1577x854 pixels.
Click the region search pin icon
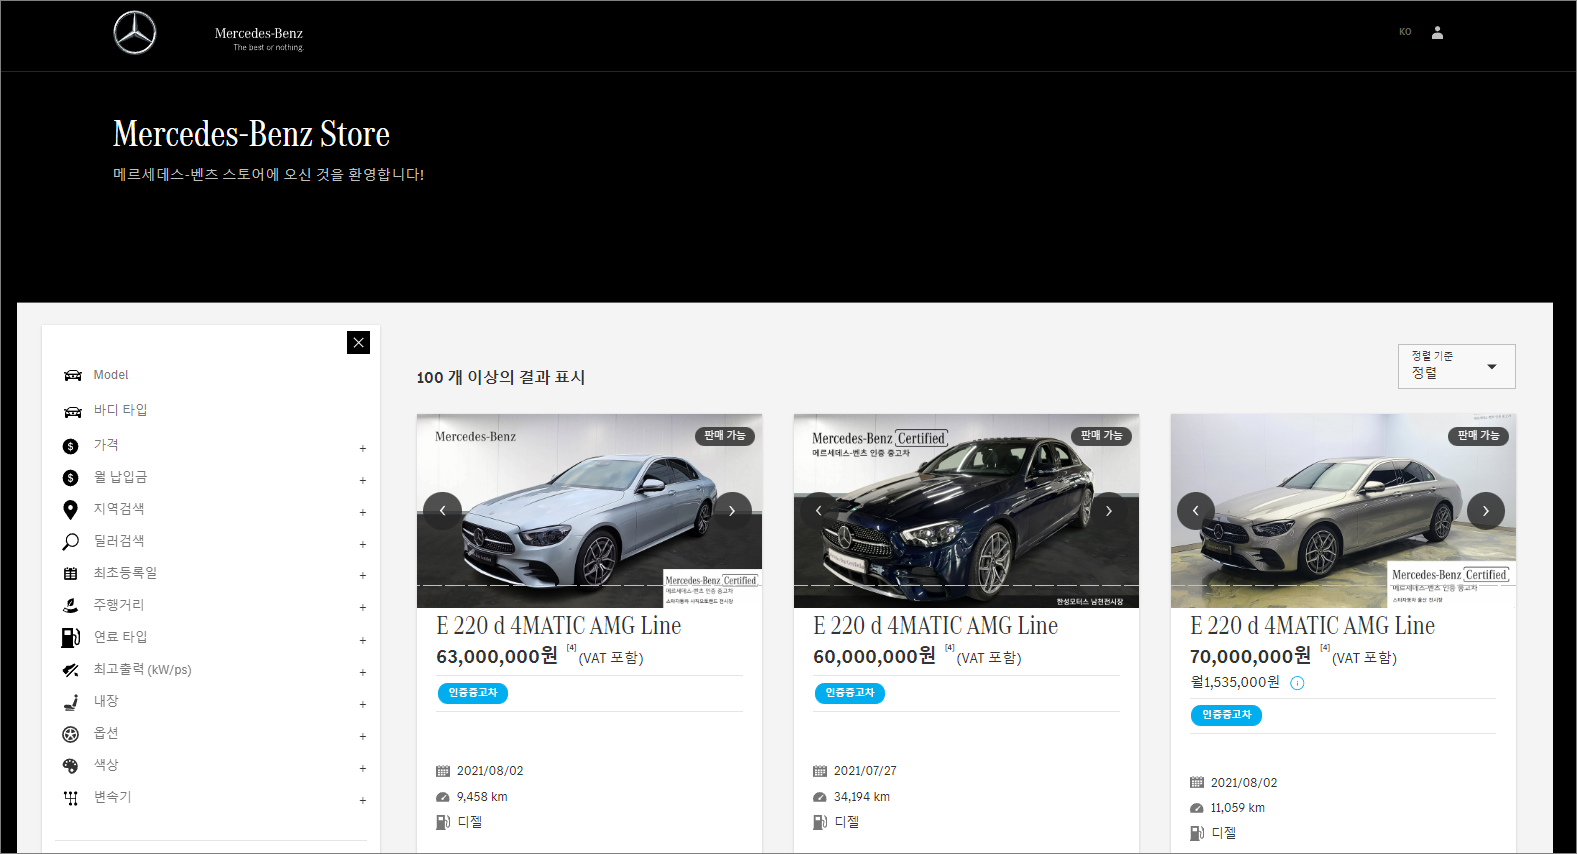click(x=70, y=510)
